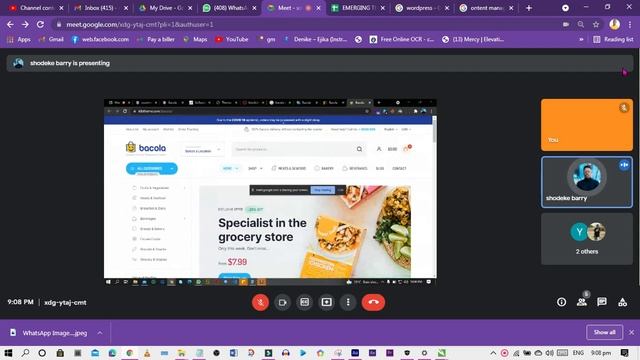Viewport: 640px width, 360px height.
Task: Open the Maps bookmark
Action: pyautogui.click(x=195, y=40)
